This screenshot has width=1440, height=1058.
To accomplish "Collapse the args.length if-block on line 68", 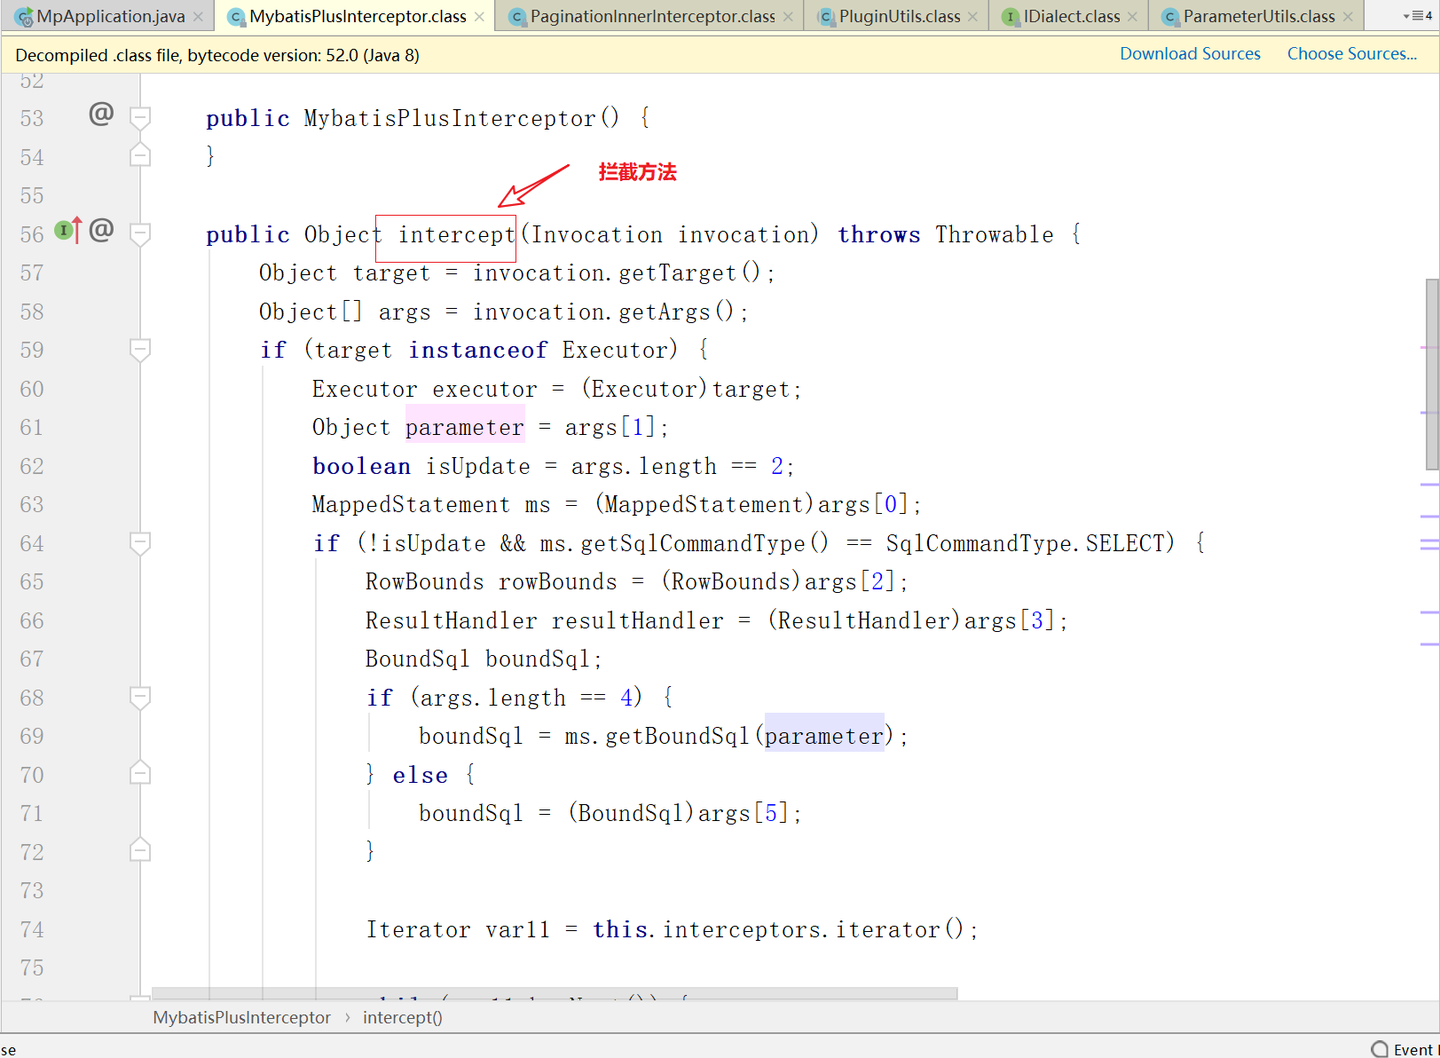I will click(141, 697).
